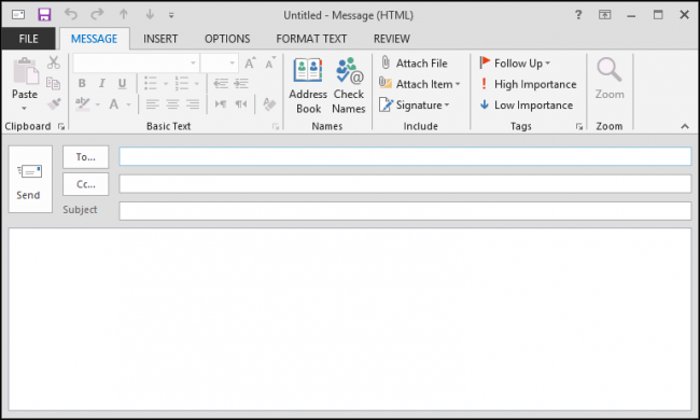Open the Zoom magnifier tool
This screenshot has height=420, width=700.
609,78
